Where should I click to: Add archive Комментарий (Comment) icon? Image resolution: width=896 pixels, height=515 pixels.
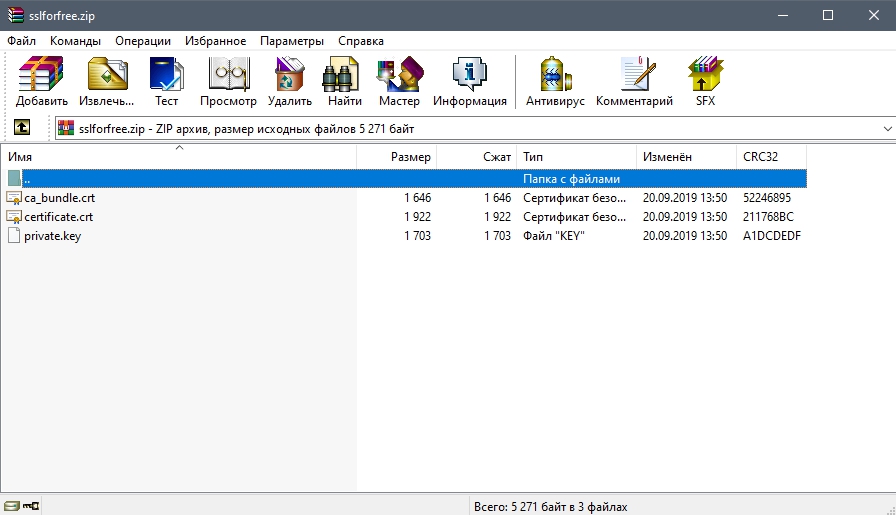coord(634,82)
